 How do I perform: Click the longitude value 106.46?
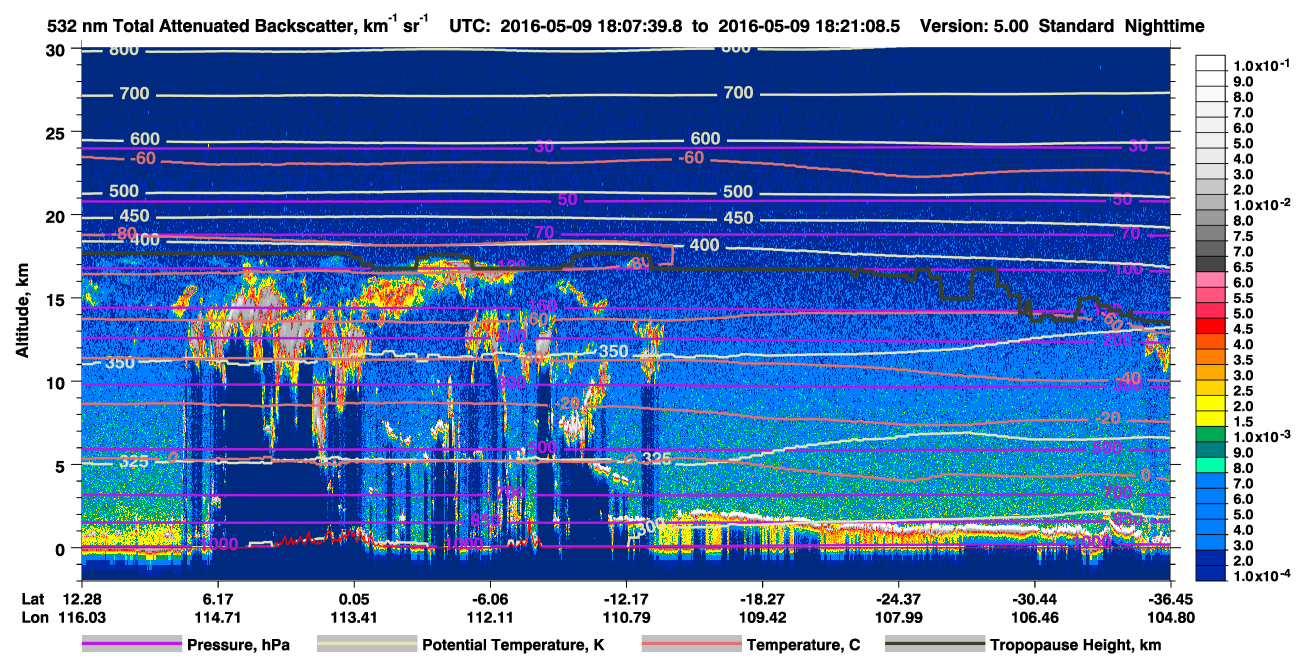[1034, 617]
